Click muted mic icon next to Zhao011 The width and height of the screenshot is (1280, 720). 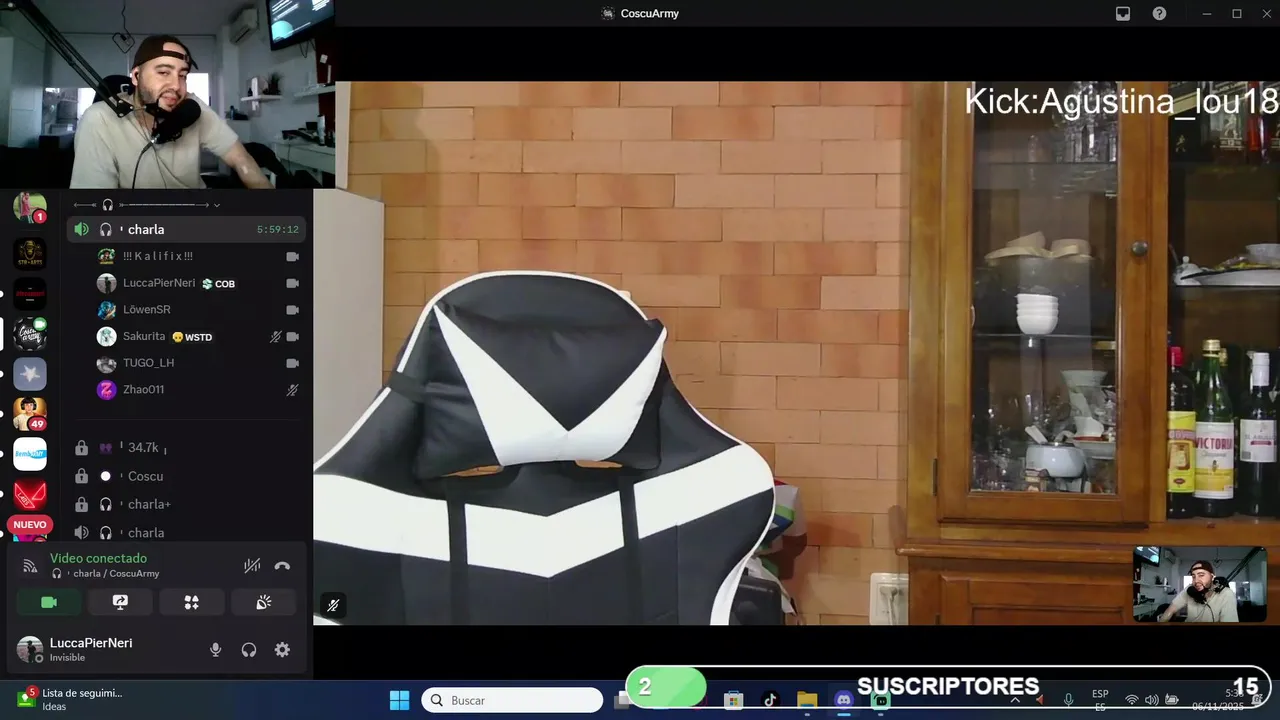tap(292, 390)
